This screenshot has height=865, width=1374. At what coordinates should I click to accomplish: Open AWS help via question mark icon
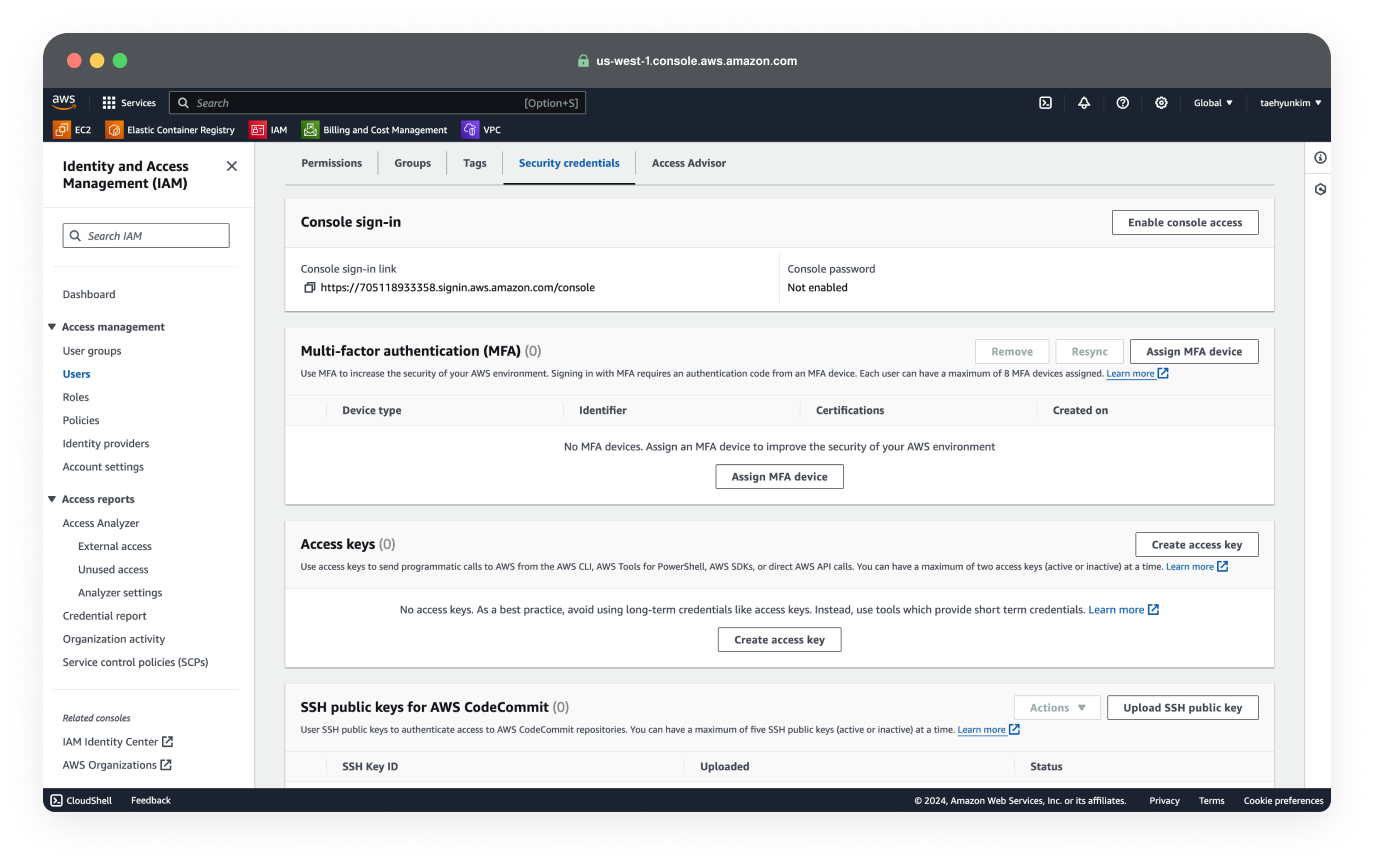click(1122, 102)
